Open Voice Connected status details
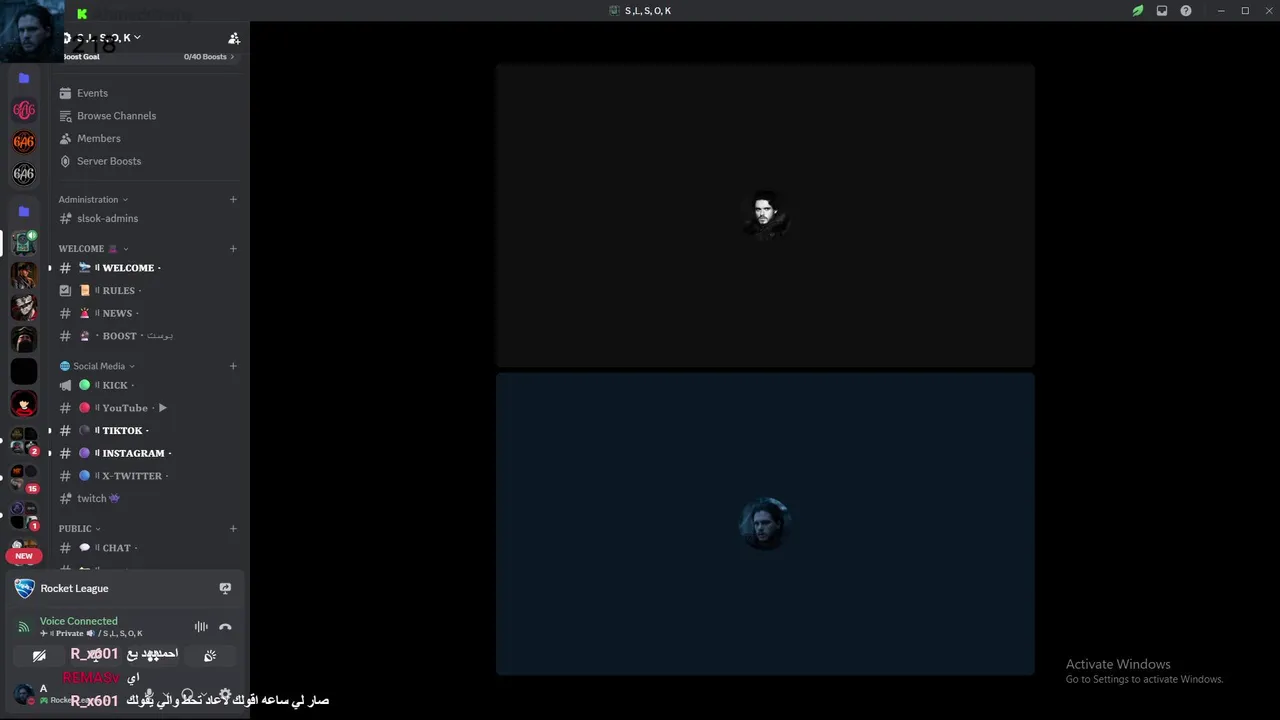This screenshot has height=720, width=1280. tap(79, 621)
